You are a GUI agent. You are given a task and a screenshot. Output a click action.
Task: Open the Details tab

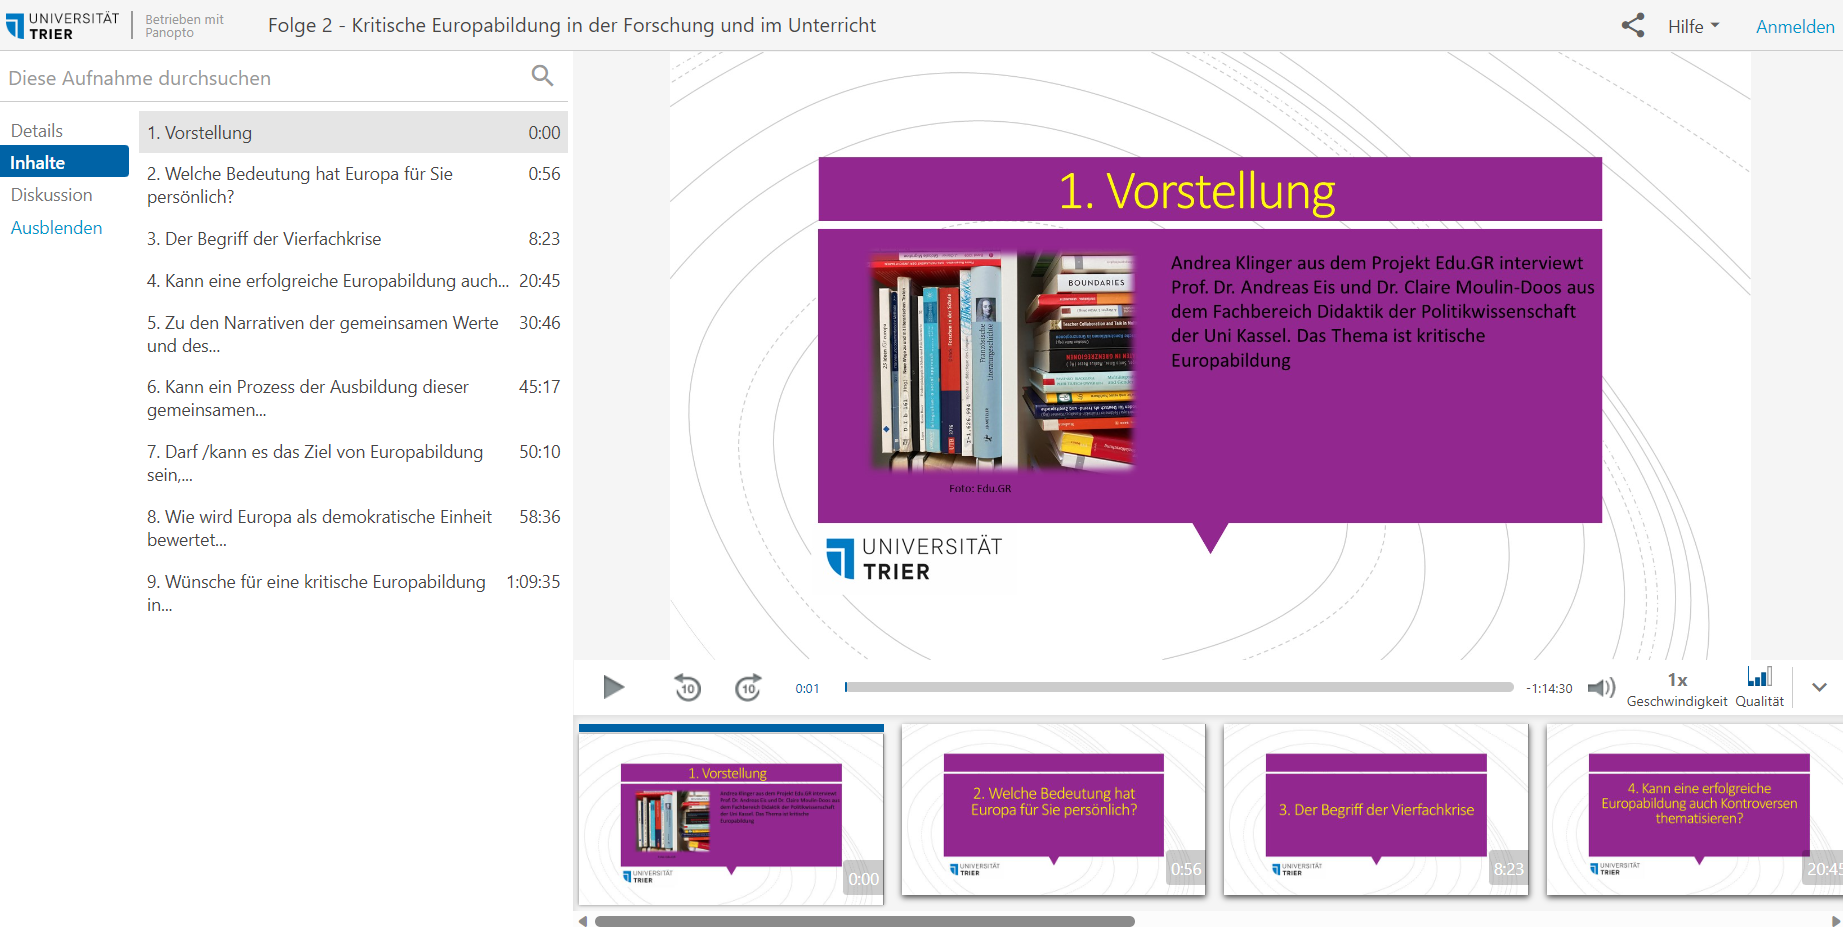pos(37,131)
